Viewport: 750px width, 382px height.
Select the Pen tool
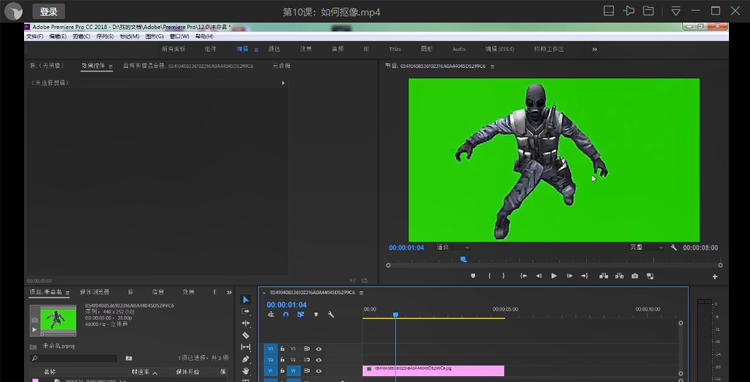245,359
